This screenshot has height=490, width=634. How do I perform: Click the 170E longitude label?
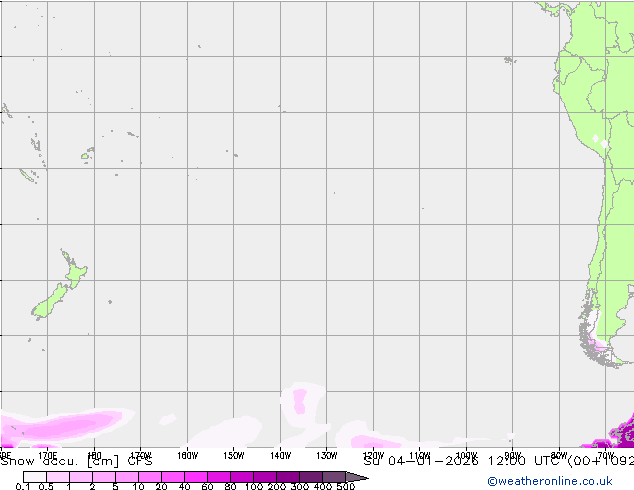coord(47,456)
